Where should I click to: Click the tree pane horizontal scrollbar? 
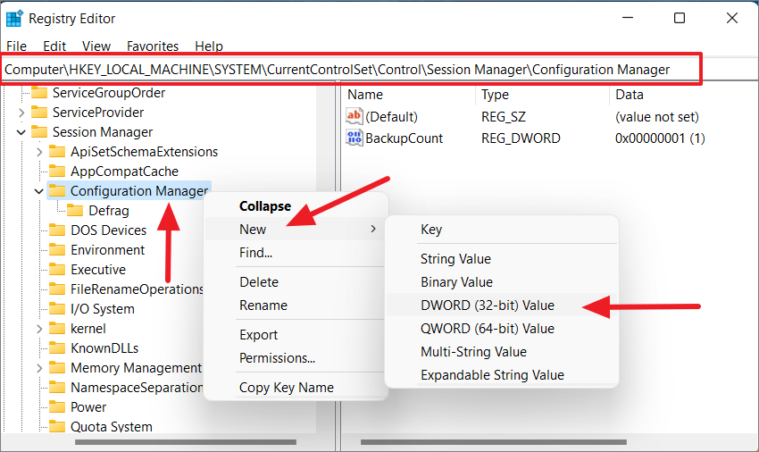pyautogui.click(x=185, y=442)
